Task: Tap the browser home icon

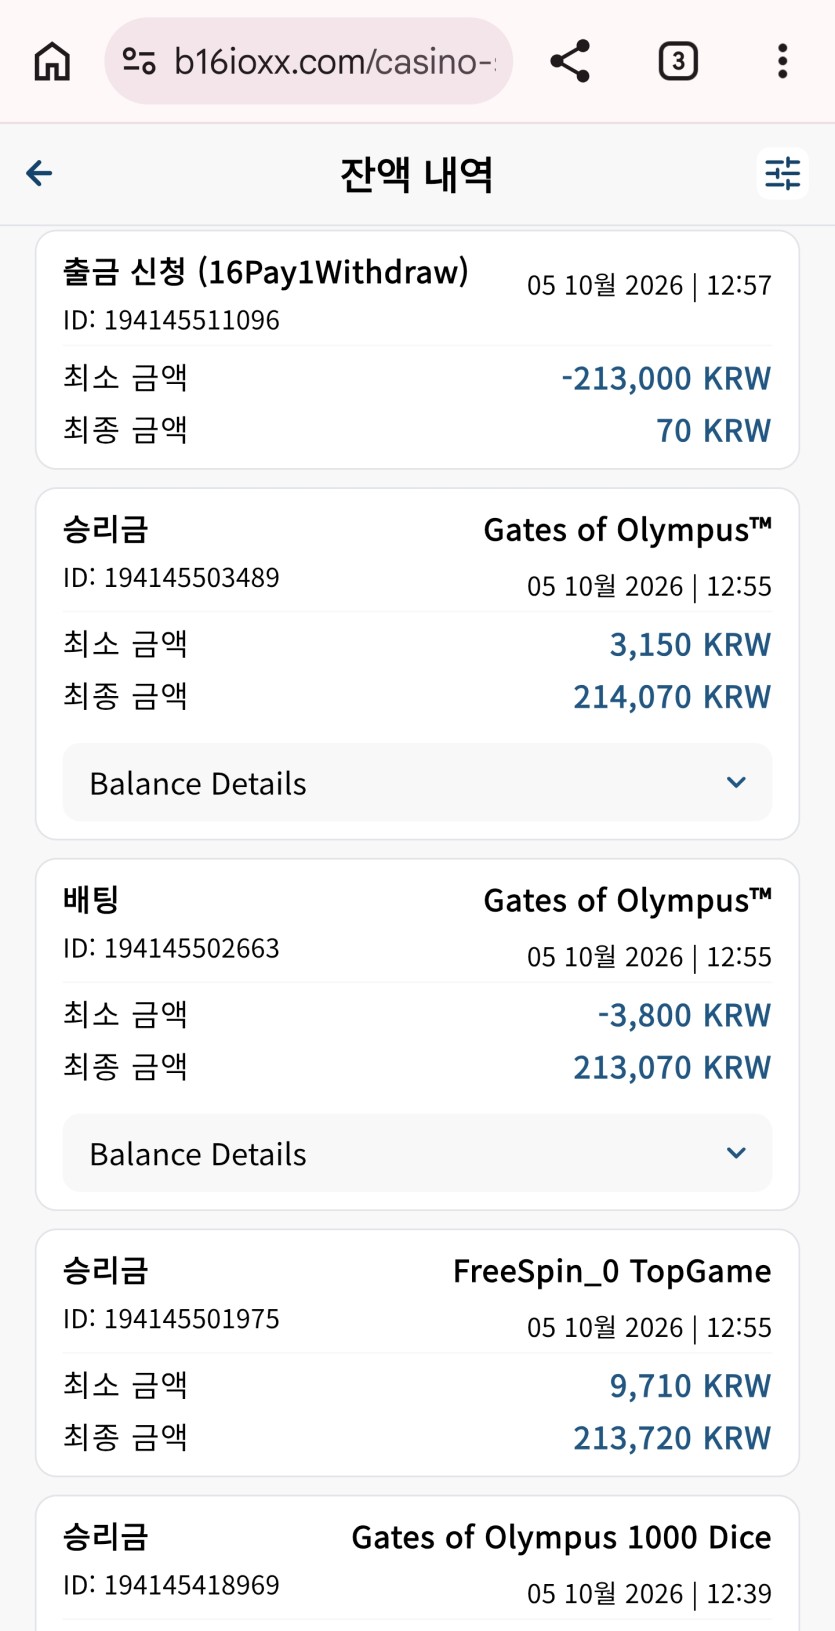Action: point(52,61)
